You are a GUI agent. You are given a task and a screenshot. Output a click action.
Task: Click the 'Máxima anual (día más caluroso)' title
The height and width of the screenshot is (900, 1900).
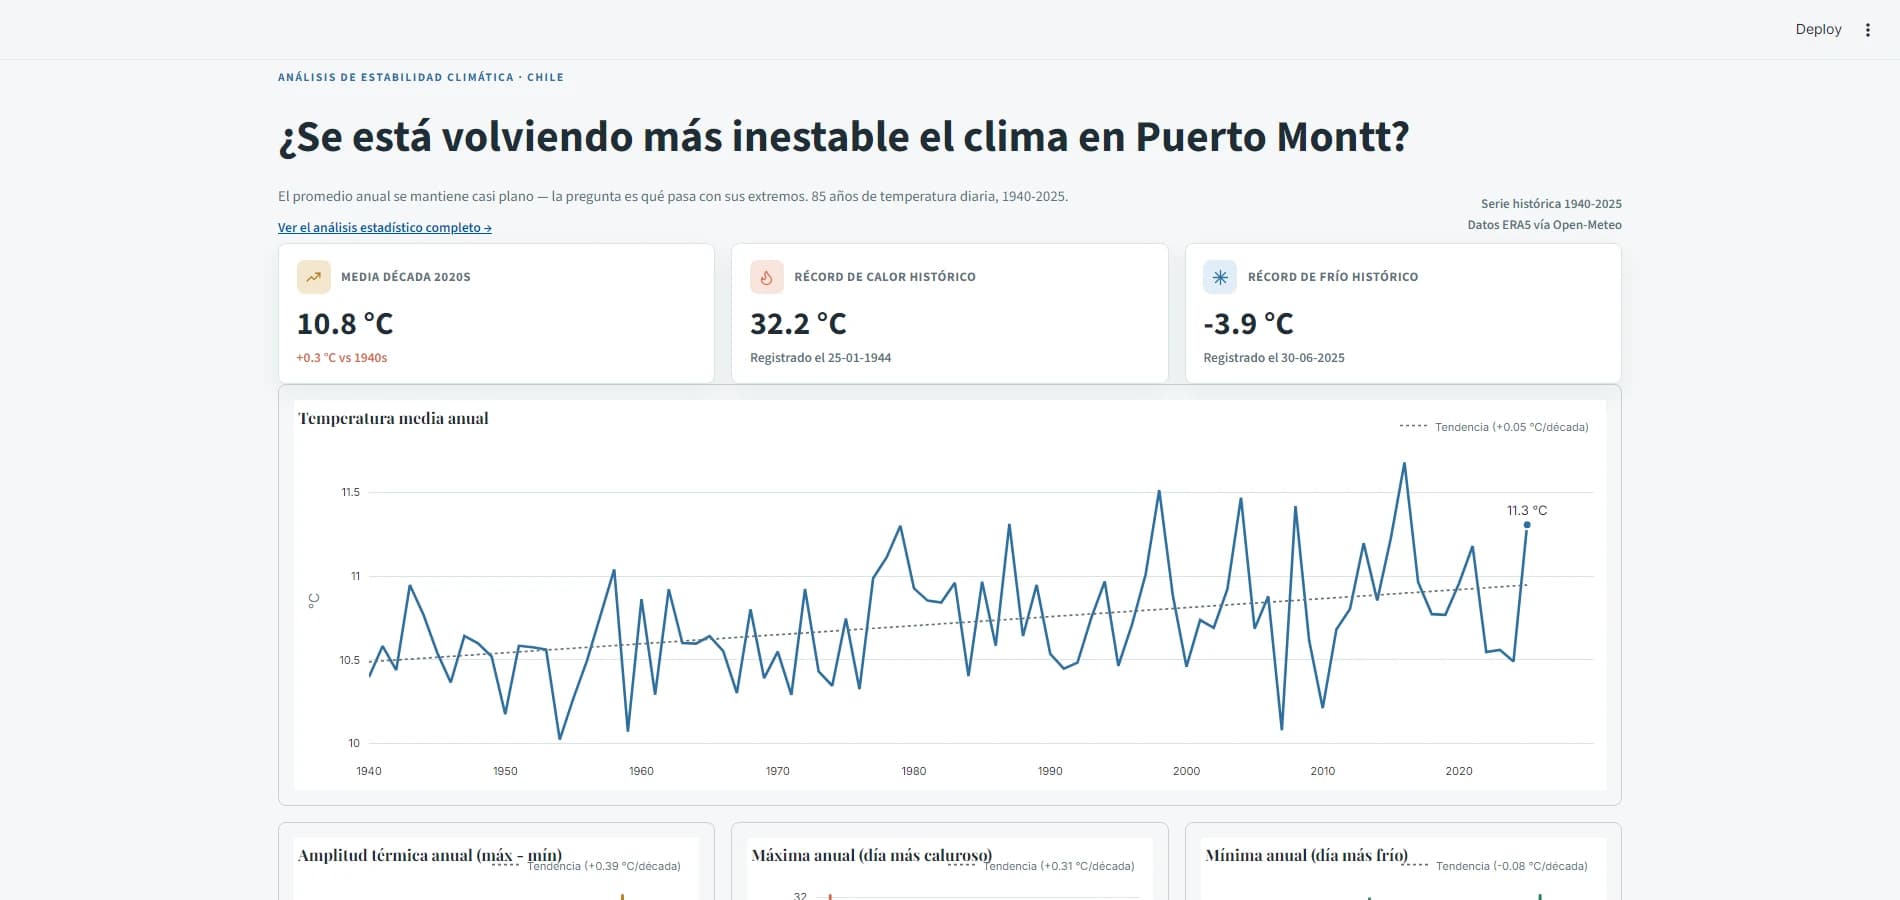[872, 856]
